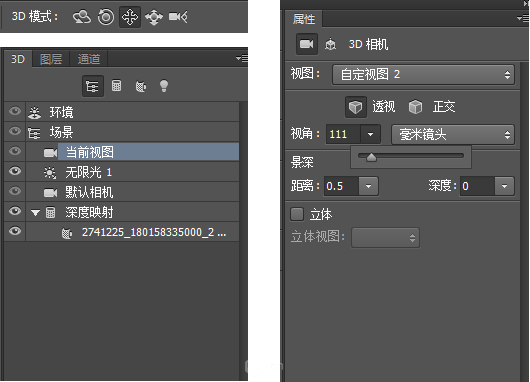Screen dimensions: 530x382
Task: Click the 视角 field showing 111
Action: (x=343, y=135)
